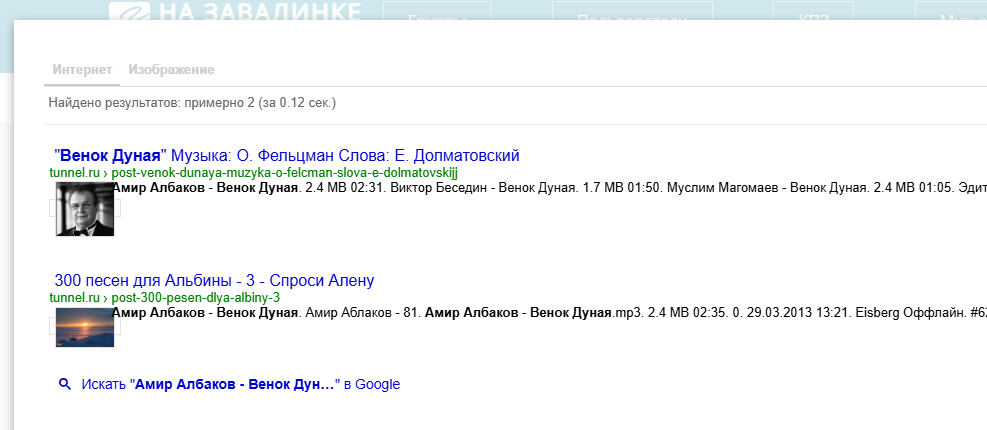
Task: Click the magnifier search icon
Action: 65,384
